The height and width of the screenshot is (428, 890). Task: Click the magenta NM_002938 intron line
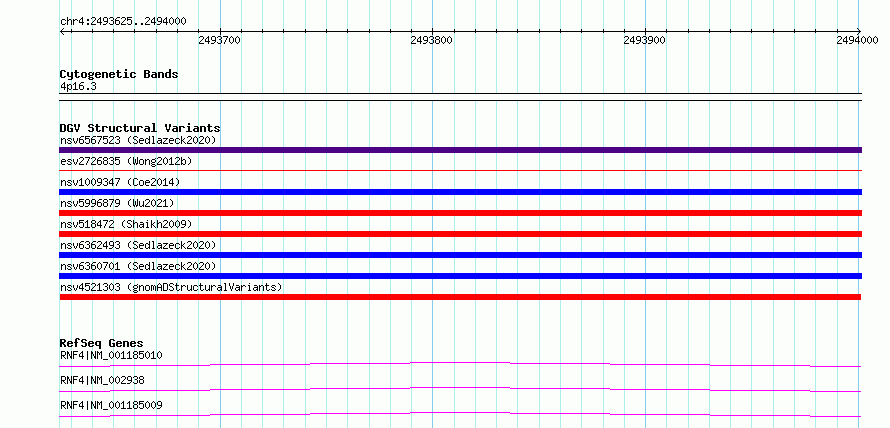click(x=460, y=389)
